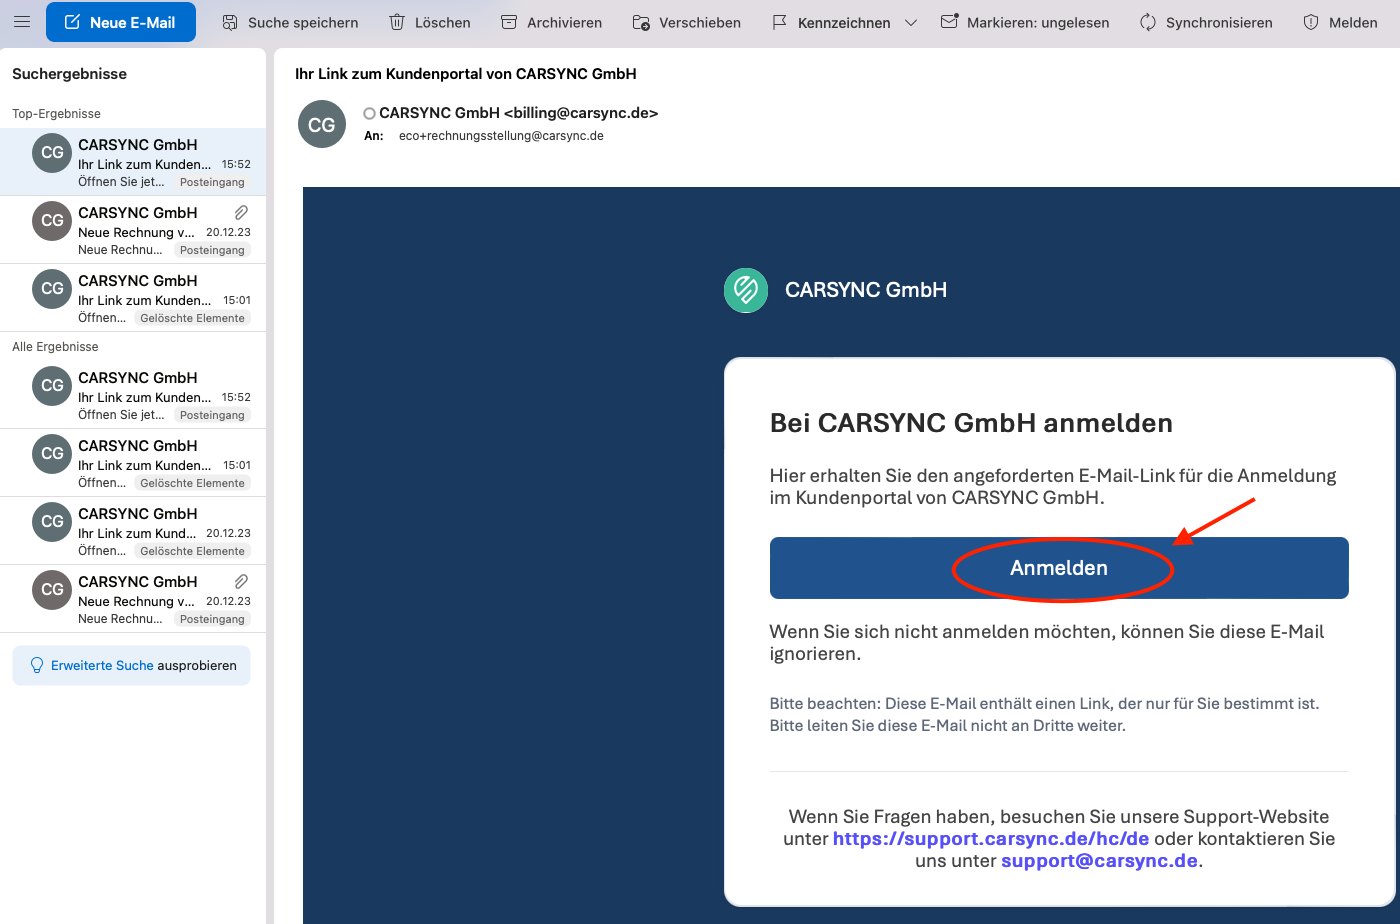Image resolution: width=1400 pixels, height=924 pixels.
Task: Delete message with Löschen
Action: pyautogui.click(x=430, y=22)
